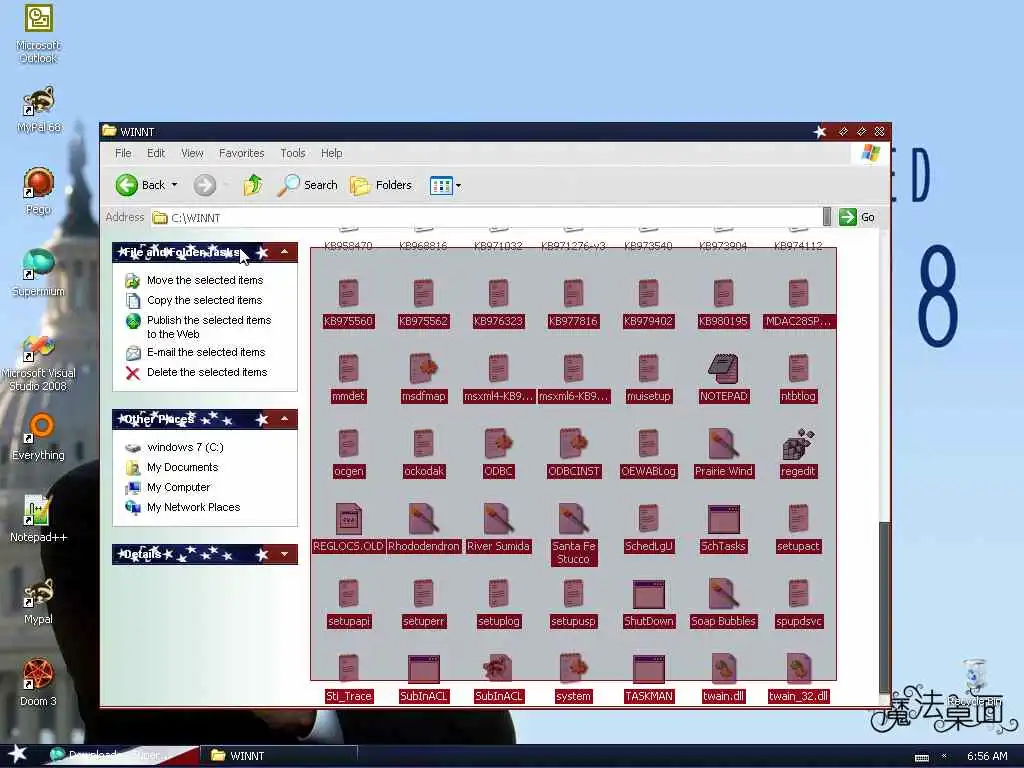This screenshot has width=1024, height=768.
Task: Open the Back button history dropdown
Action: [x=175, y=185]
